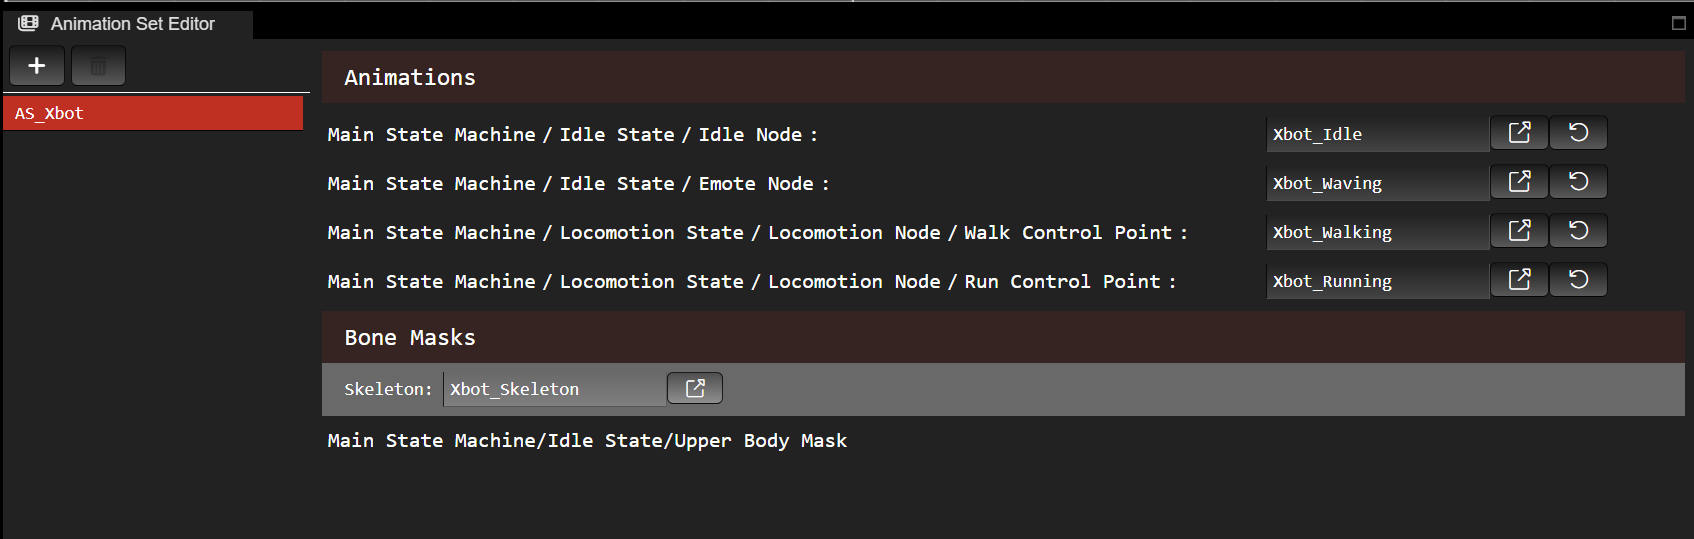Reset the Idle Node animation
1694x539 pixels.
1578,133
